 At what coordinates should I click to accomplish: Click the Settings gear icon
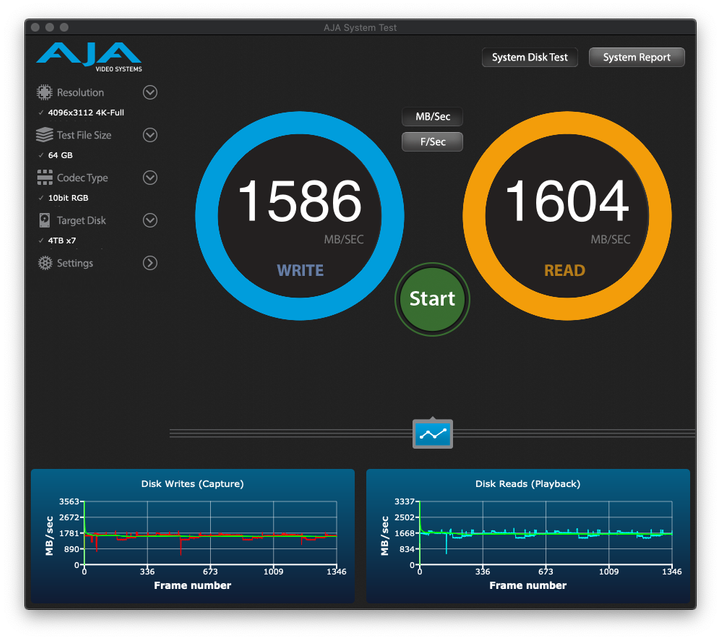44,263
